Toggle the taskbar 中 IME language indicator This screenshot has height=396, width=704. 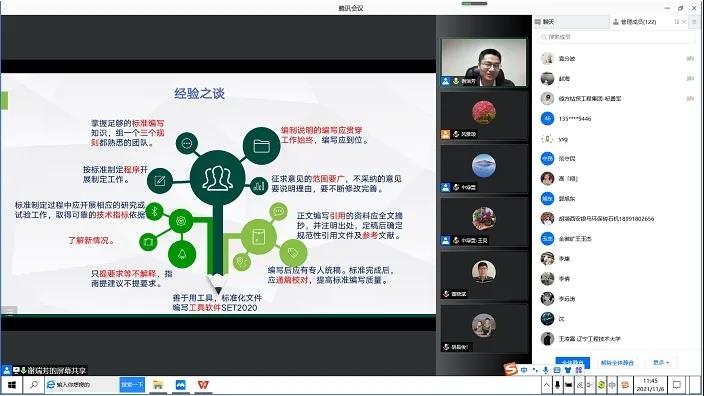point(612,385)
